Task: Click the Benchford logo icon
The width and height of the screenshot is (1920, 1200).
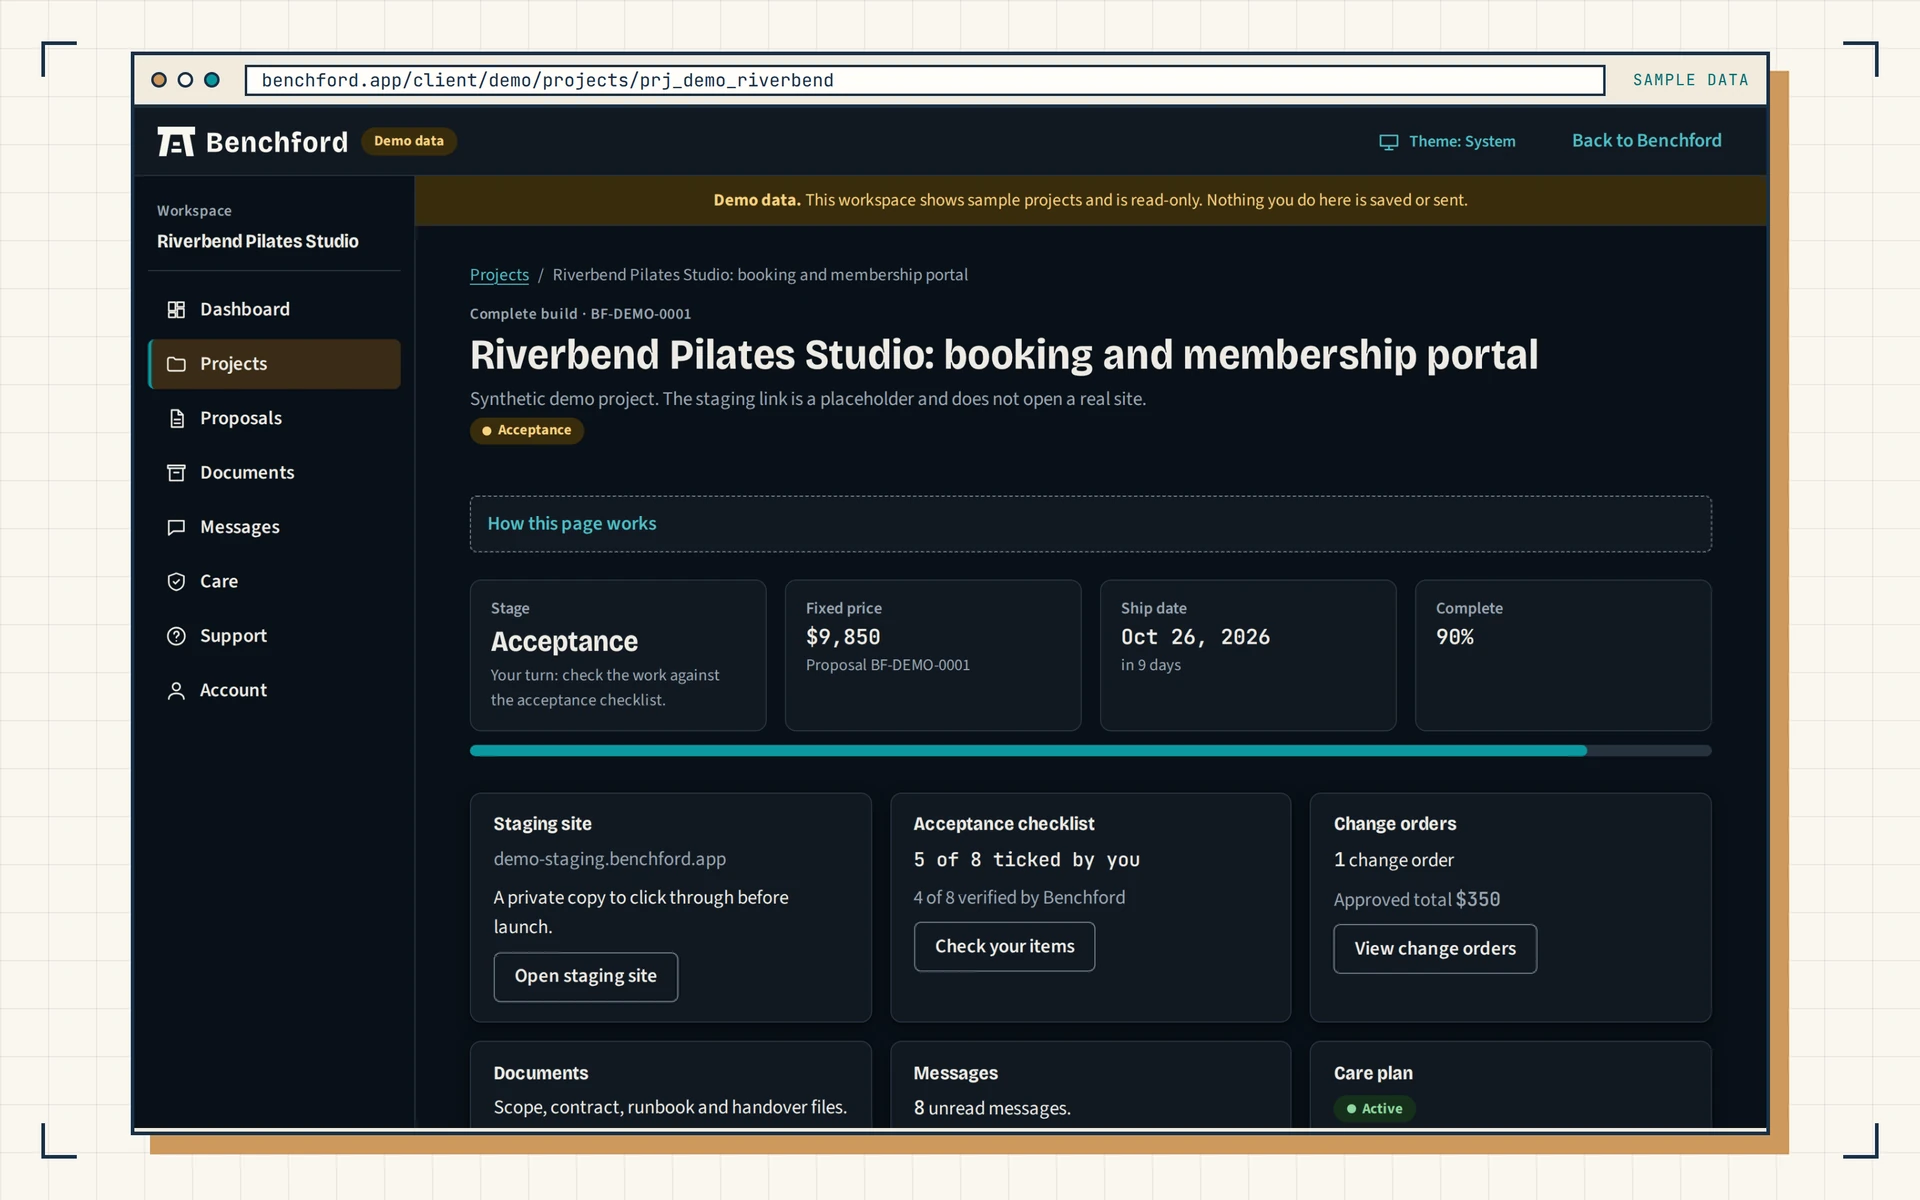Action: click(x=176, y=141)
